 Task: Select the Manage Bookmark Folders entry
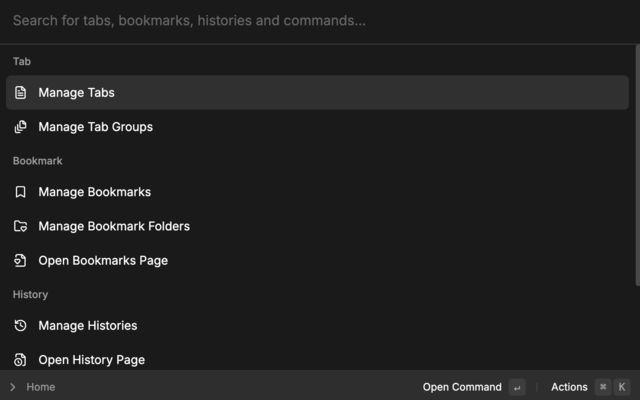click(114, 226)
